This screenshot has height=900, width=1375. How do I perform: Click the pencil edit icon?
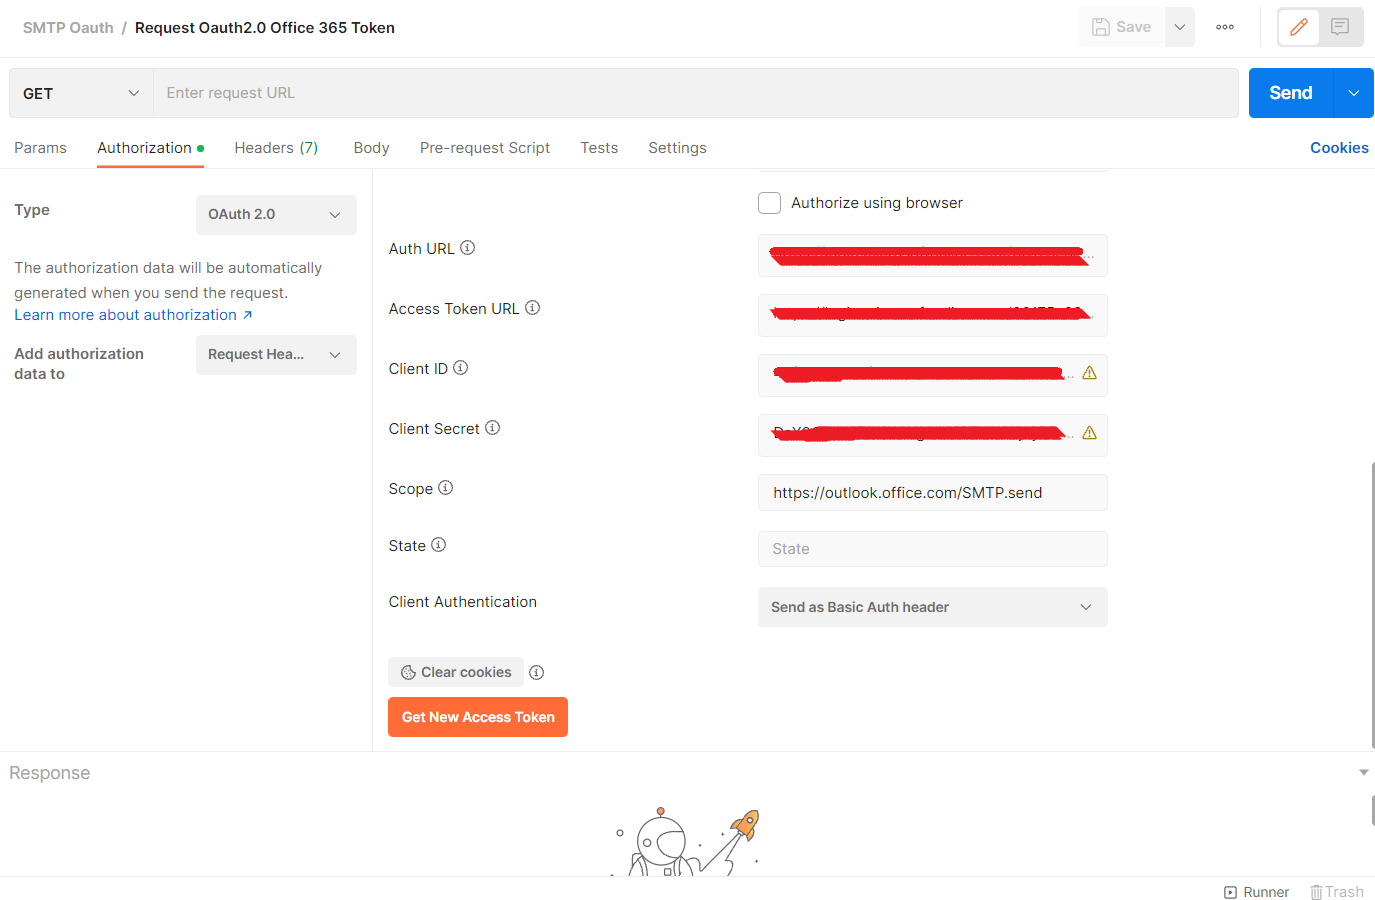[1298, 27]
